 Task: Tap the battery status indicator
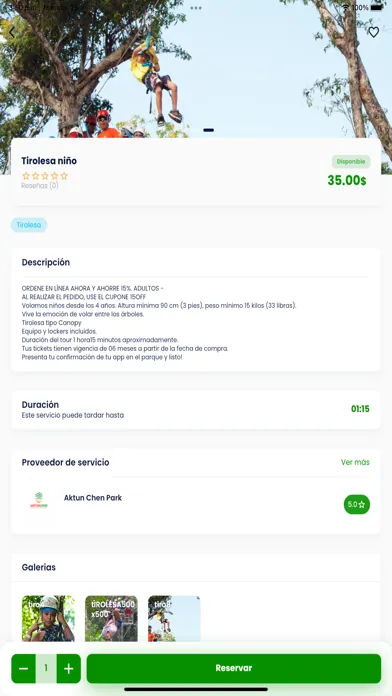pos(377,8)
